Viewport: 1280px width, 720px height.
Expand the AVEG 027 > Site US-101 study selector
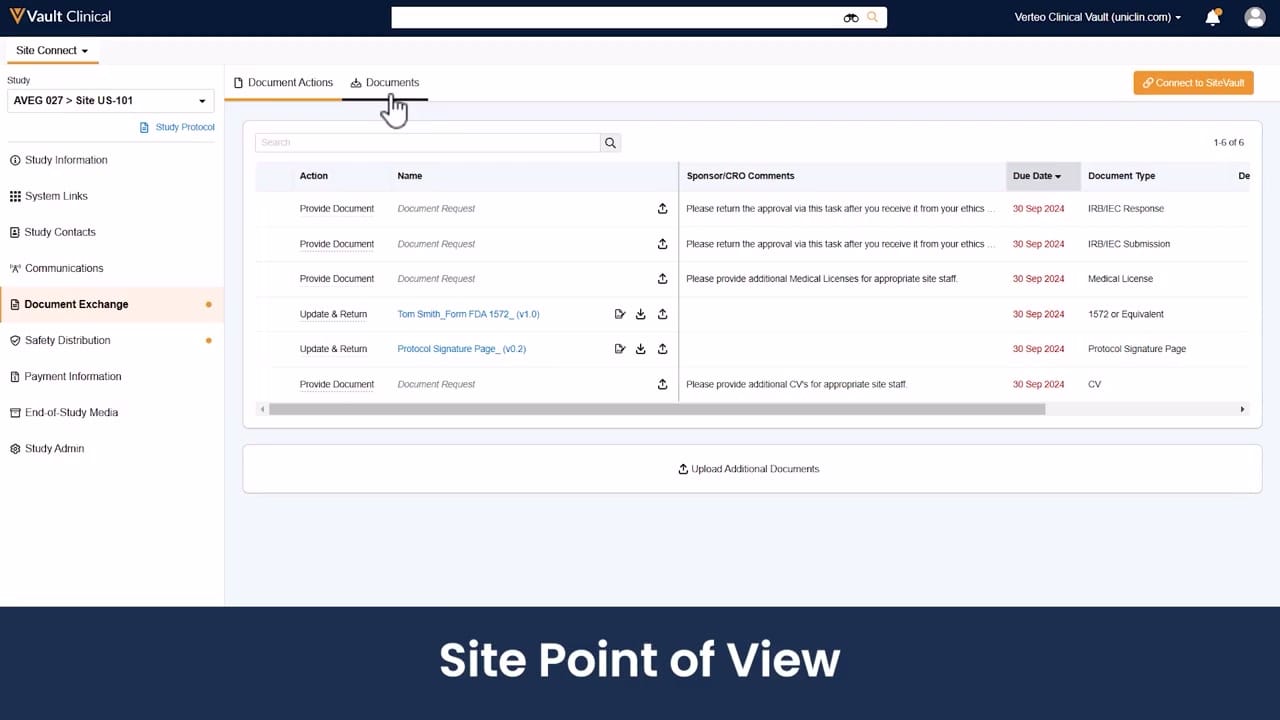coord(110,100)
